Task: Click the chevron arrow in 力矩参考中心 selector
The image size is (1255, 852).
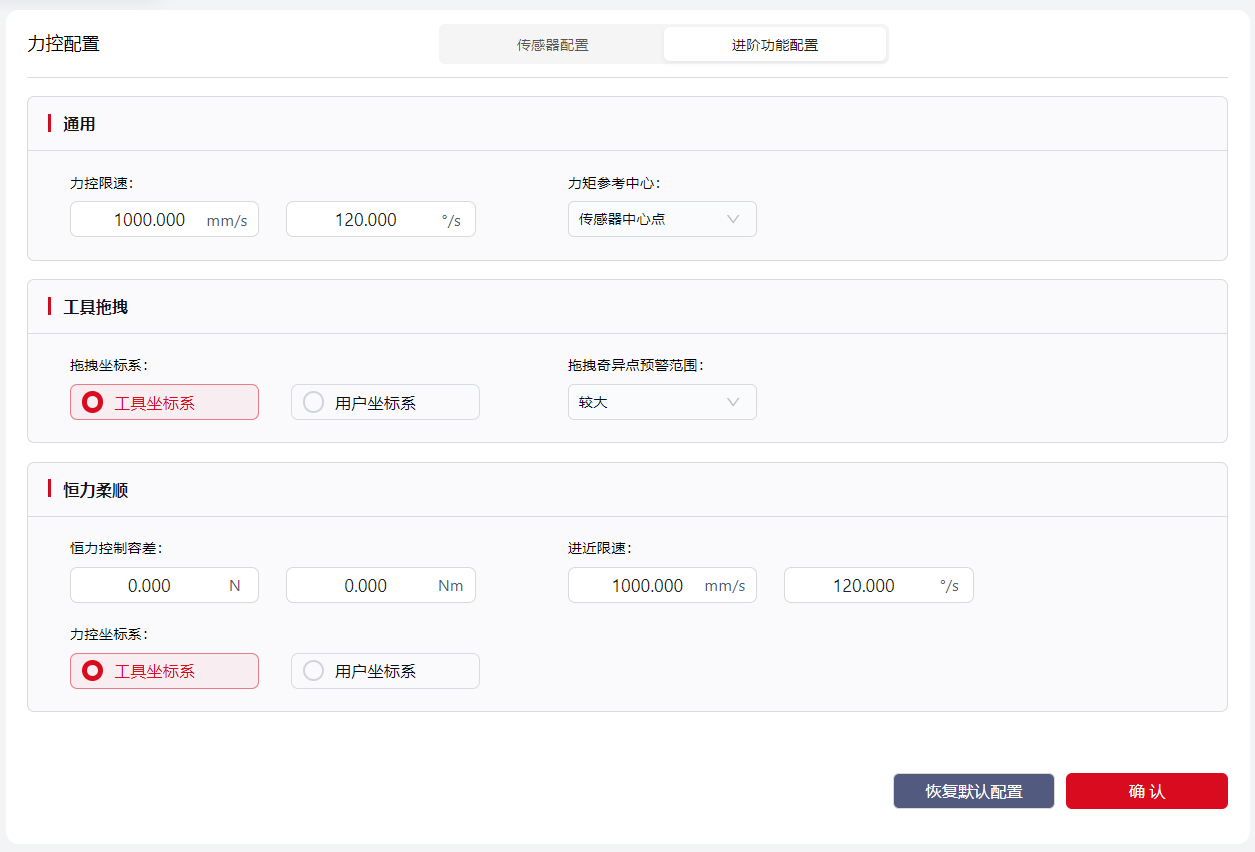Action: coord(733,219)
